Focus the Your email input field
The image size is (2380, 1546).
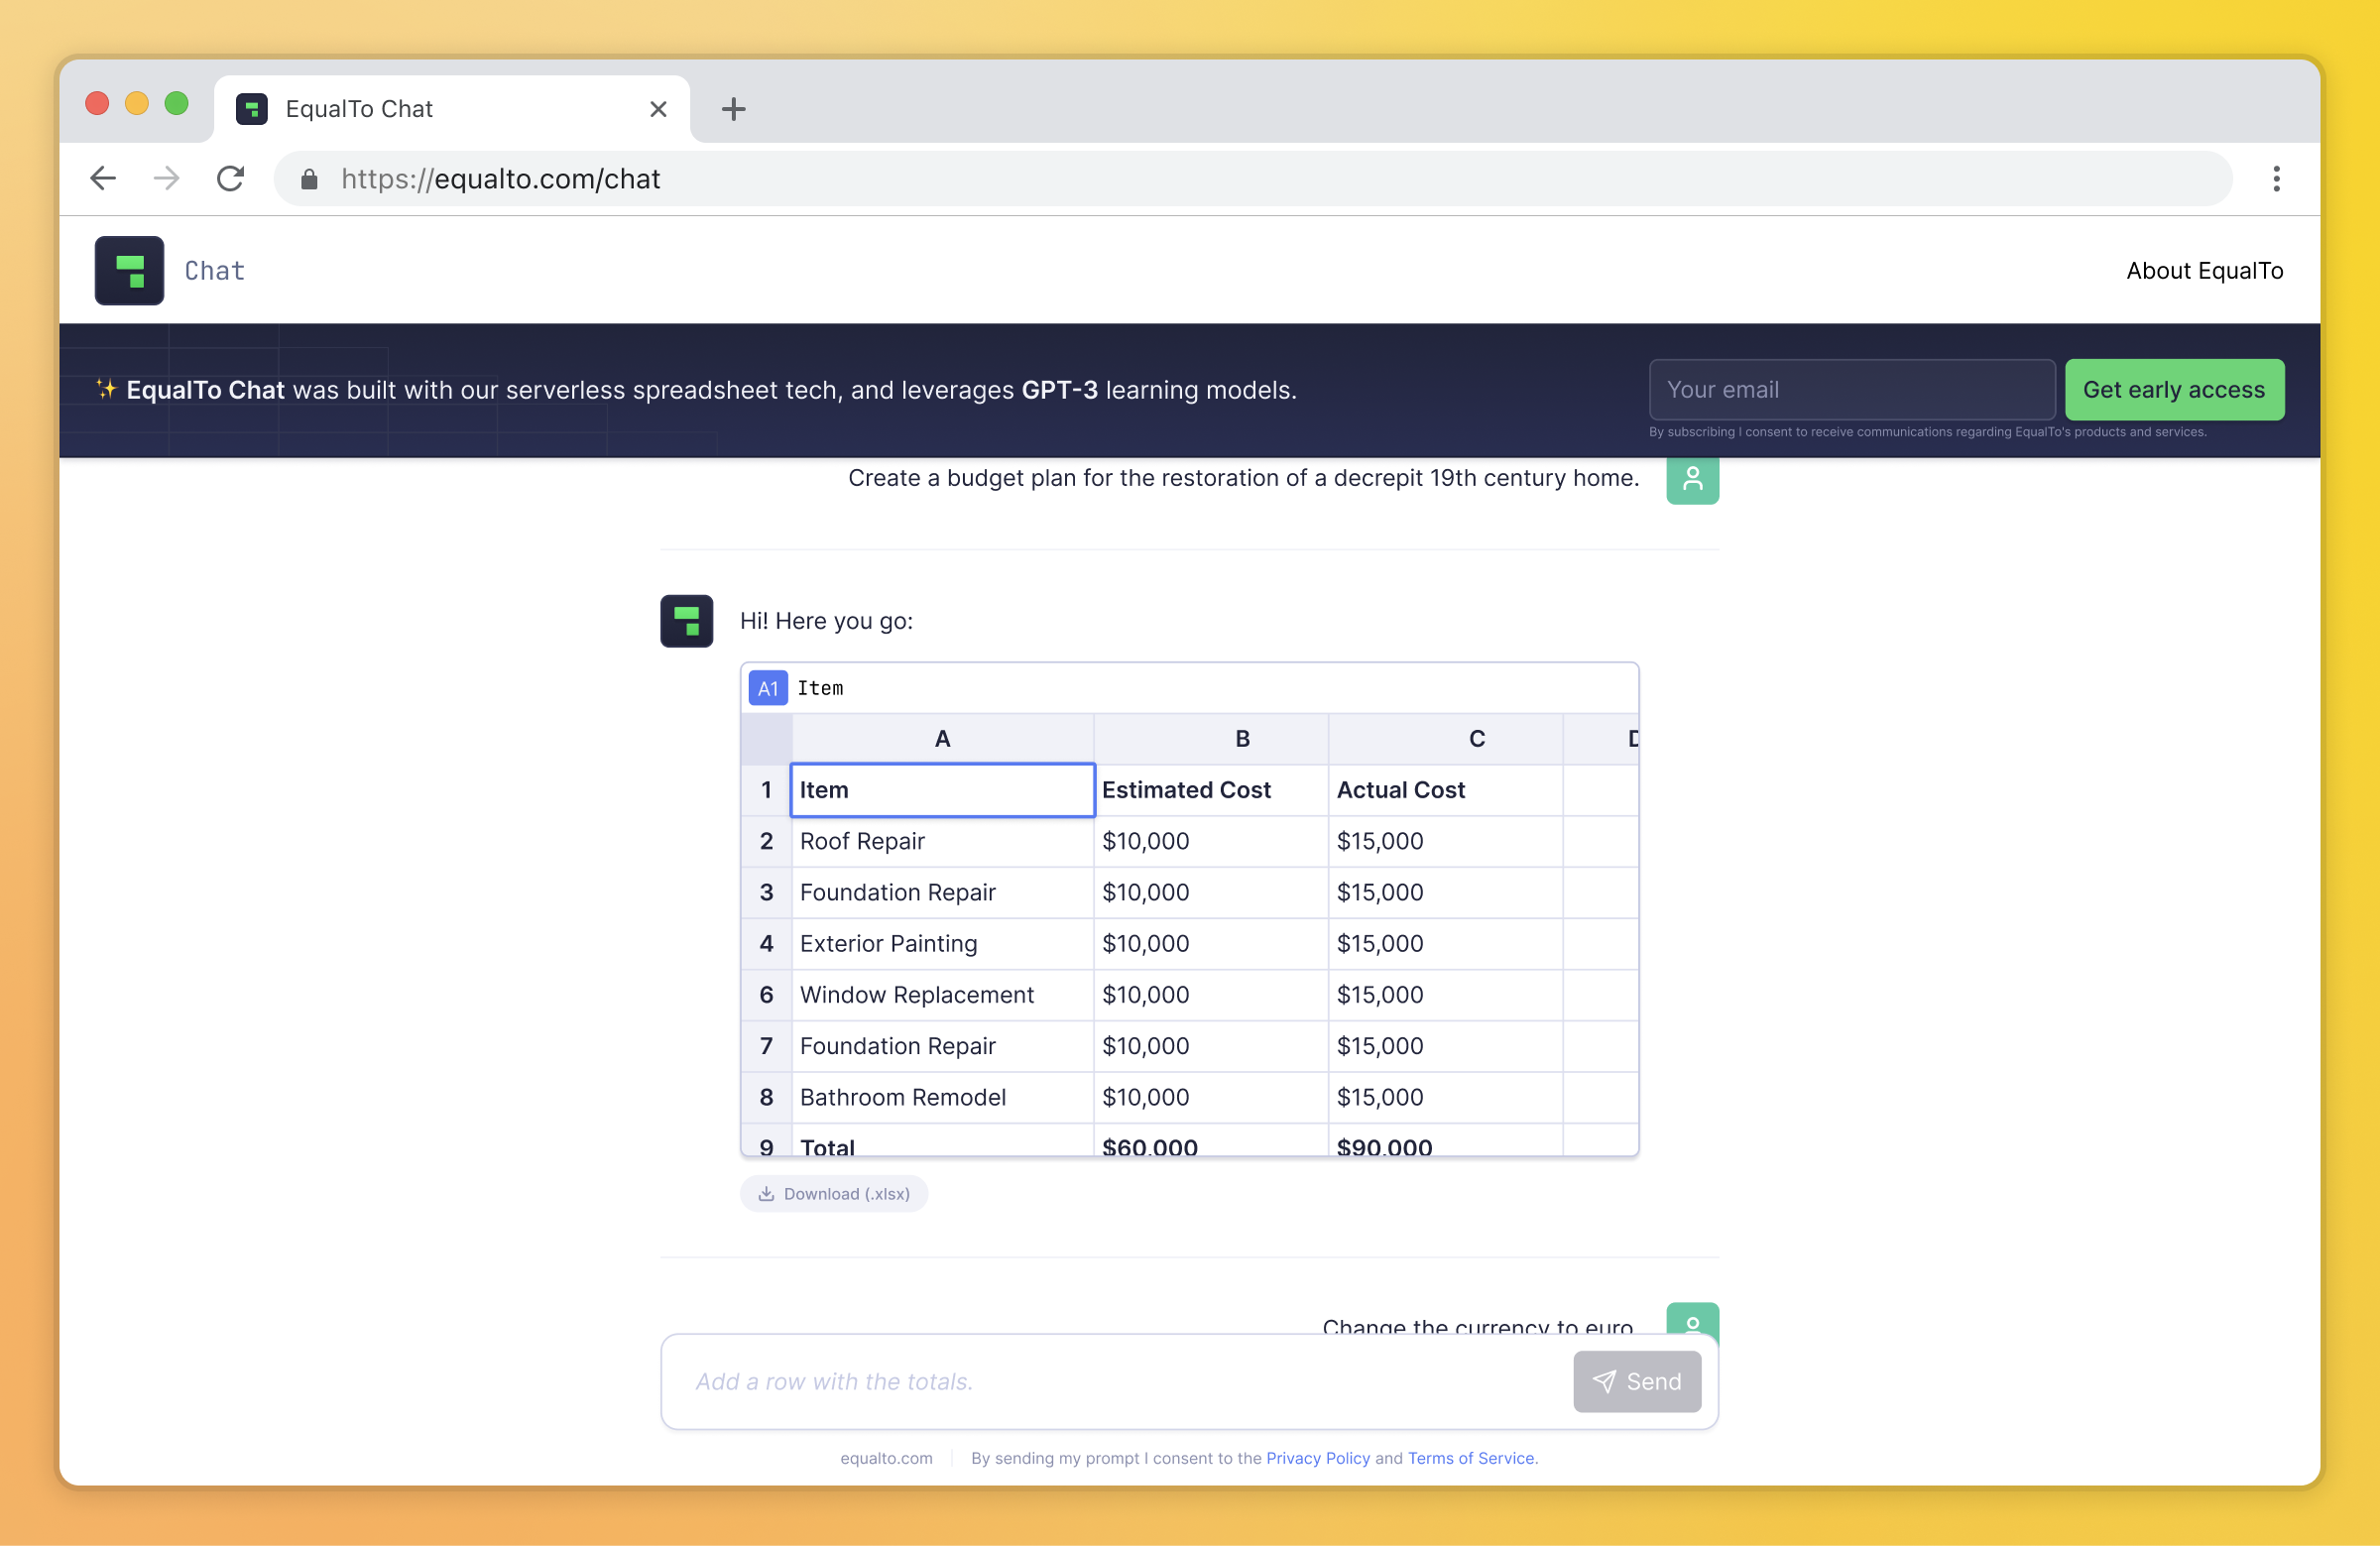coord(1852,390)
